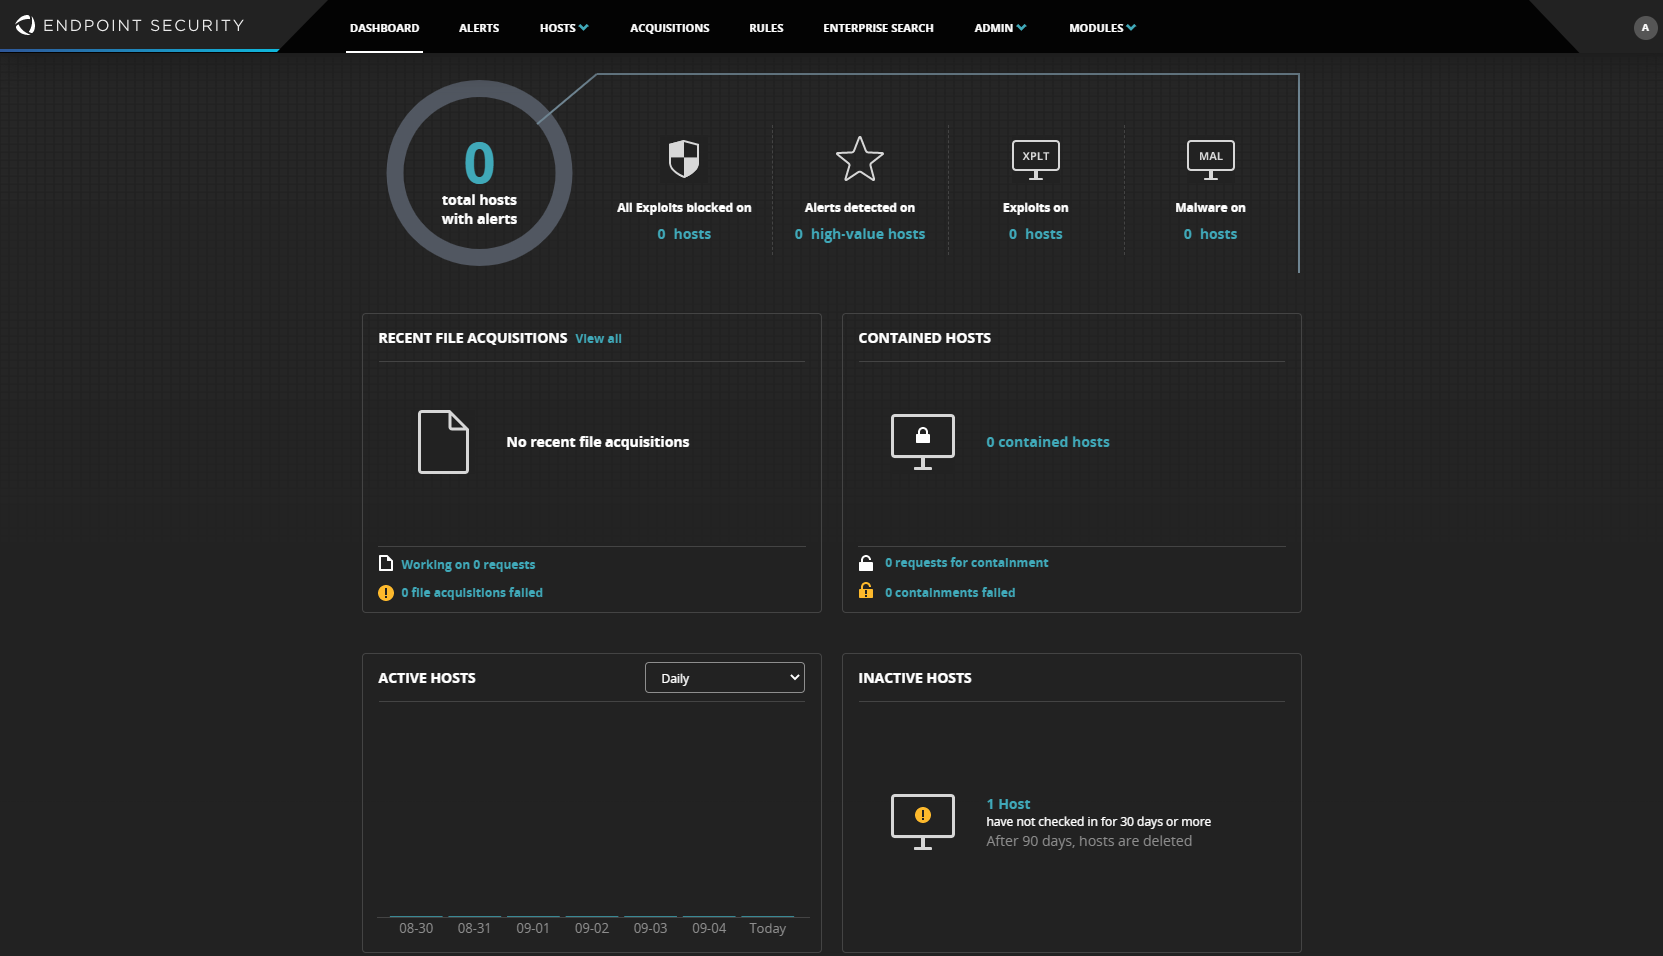Click the Endpoint Security logo
Image resolution: width=1663 pixels, height=956 pixels.
tap(130, 25)
